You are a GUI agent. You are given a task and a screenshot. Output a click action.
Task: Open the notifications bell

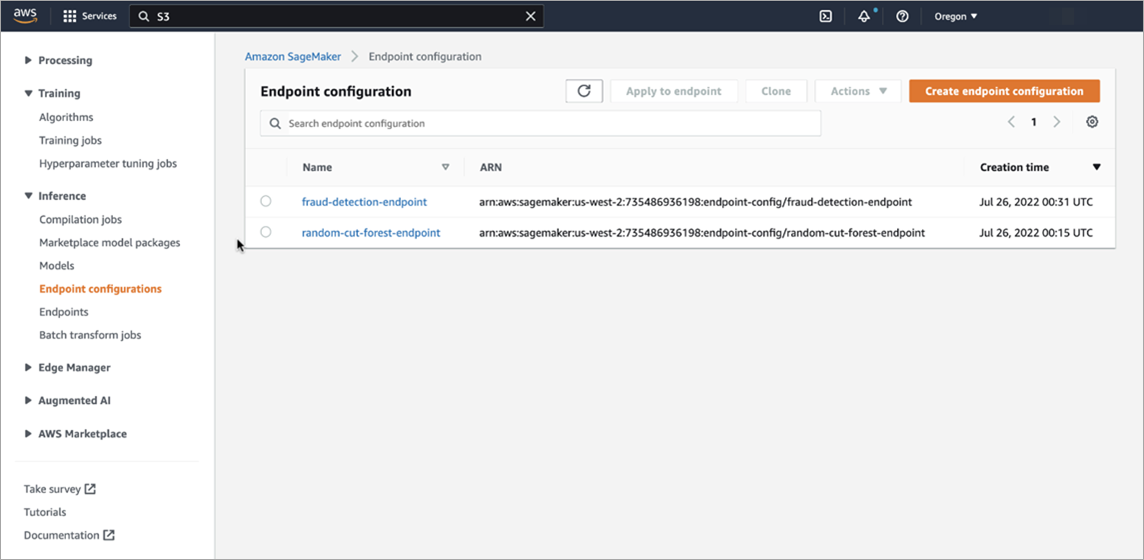click(x=865, y=16)
